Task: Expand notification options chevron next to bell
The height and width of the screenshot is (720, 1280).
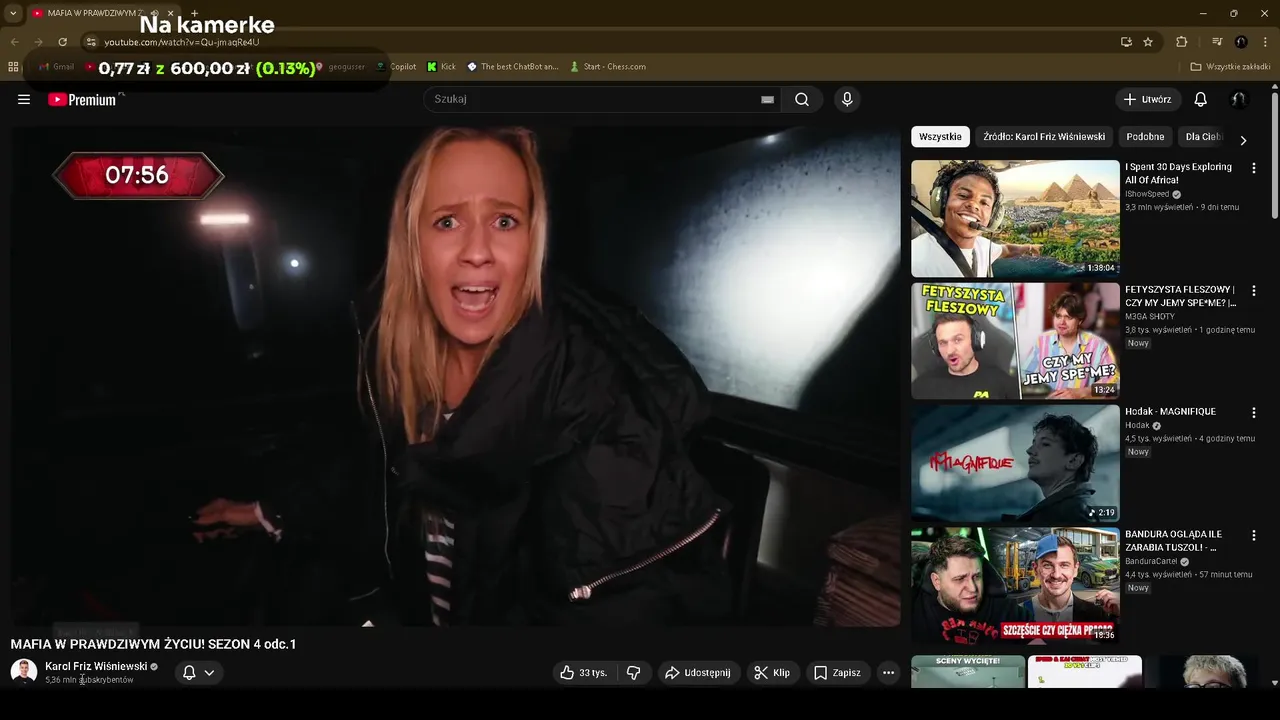Action: [209, 673]
